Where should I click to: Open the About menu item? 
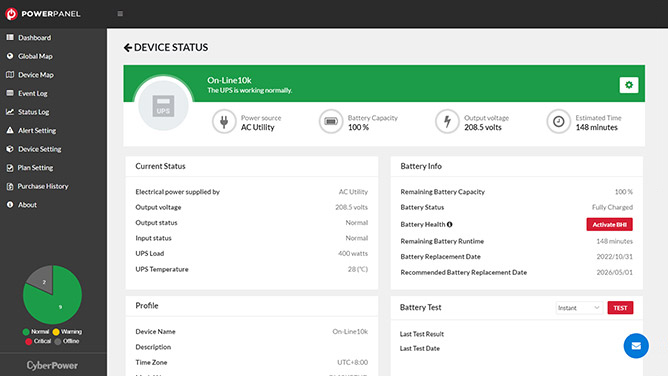[27, 205]
